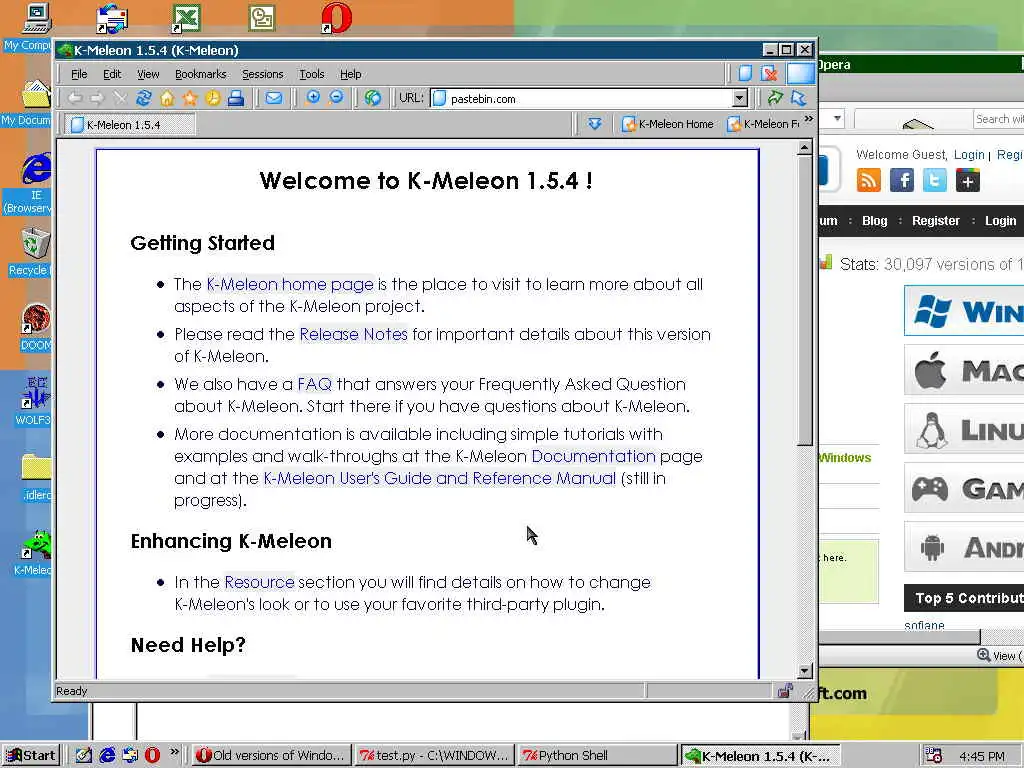
Task: Click the blue window icon right of the menu bar
Action: (800, 73)
